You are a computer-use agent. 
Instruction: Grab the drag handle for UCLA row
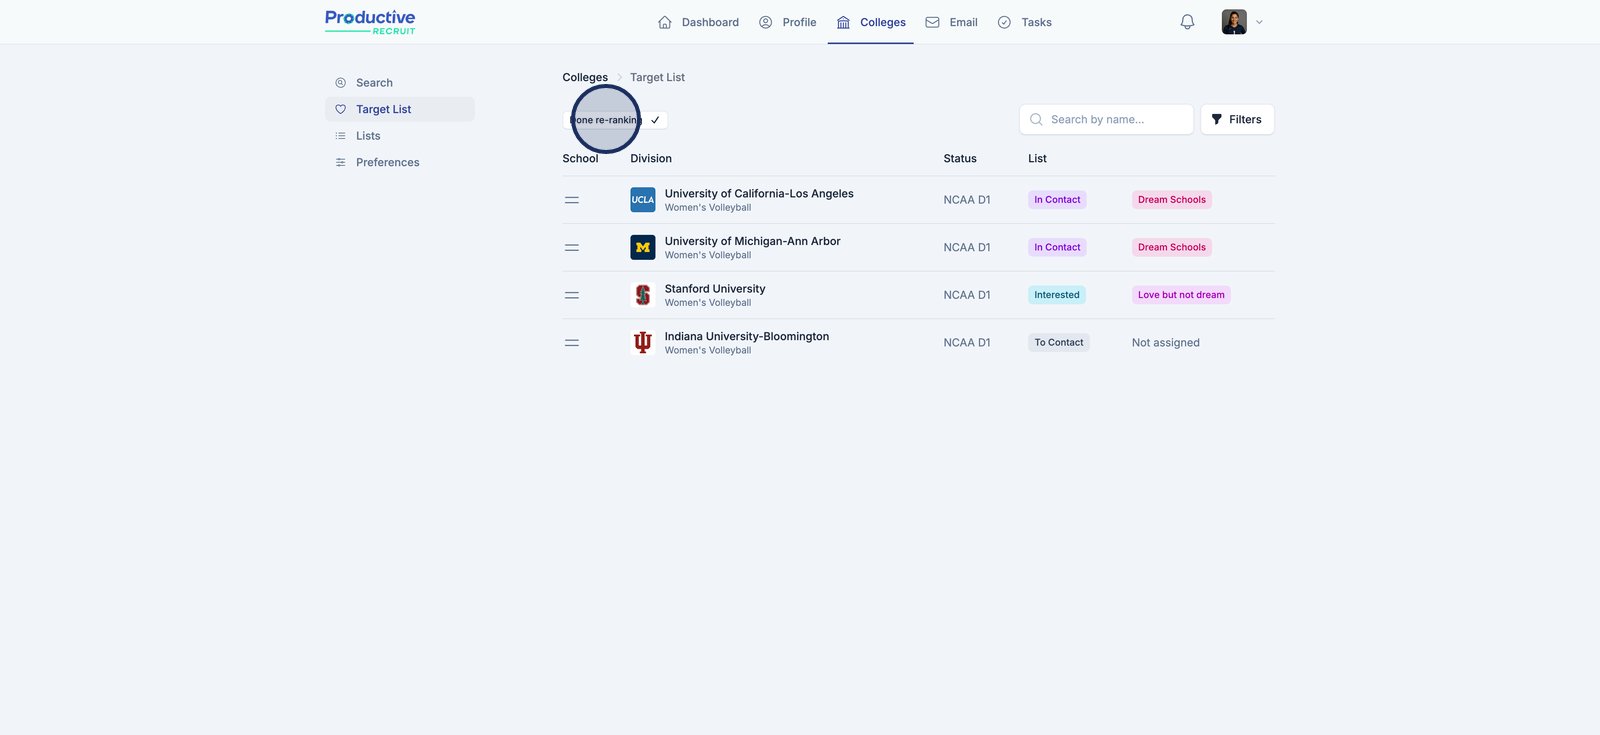click(572, 200)
